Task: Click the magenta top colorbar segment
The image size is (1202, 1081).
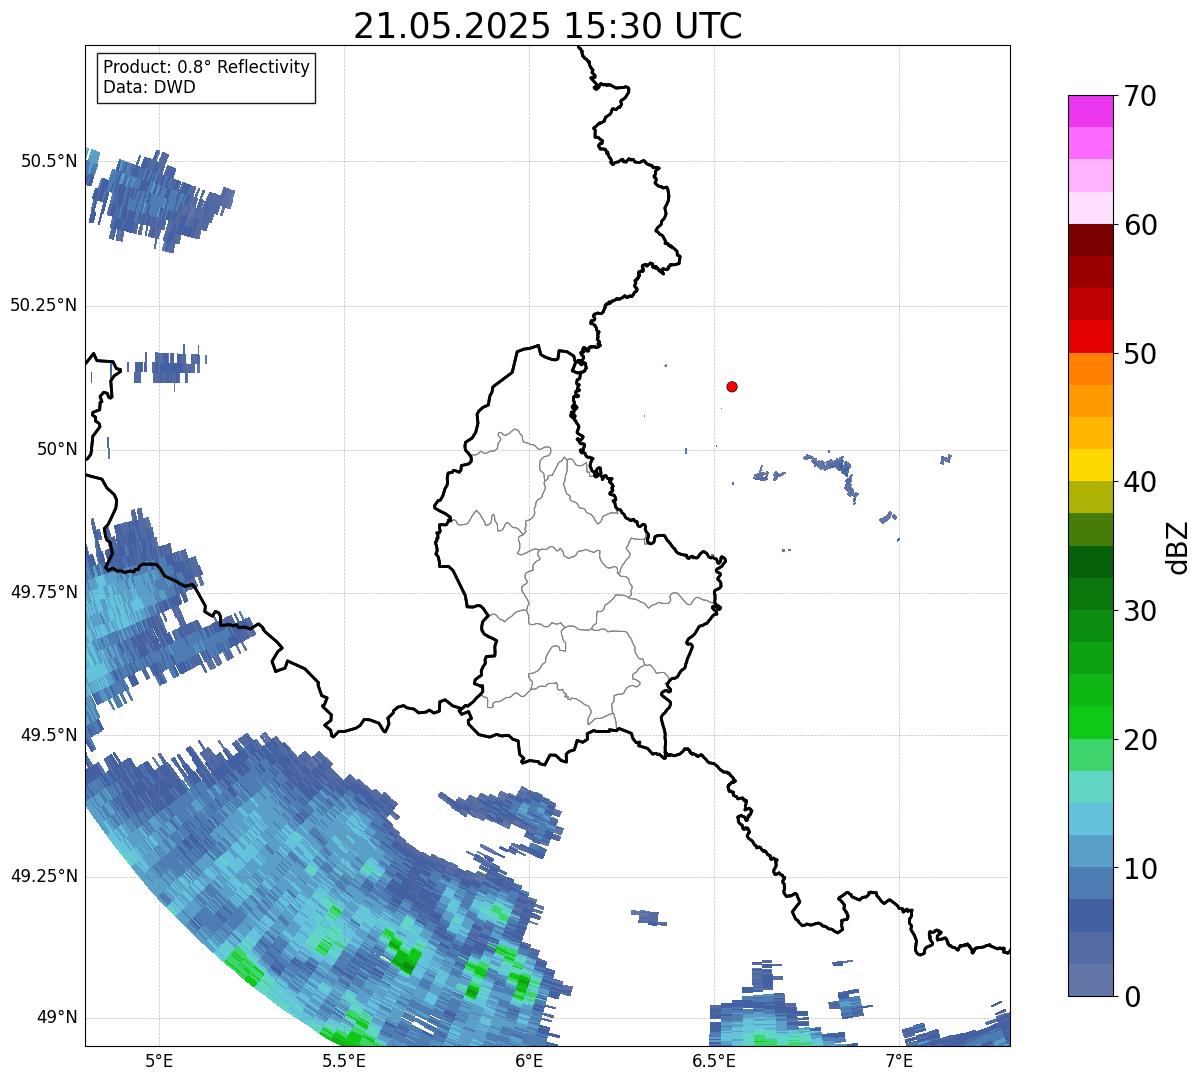Action: [x=1090, y=111]
